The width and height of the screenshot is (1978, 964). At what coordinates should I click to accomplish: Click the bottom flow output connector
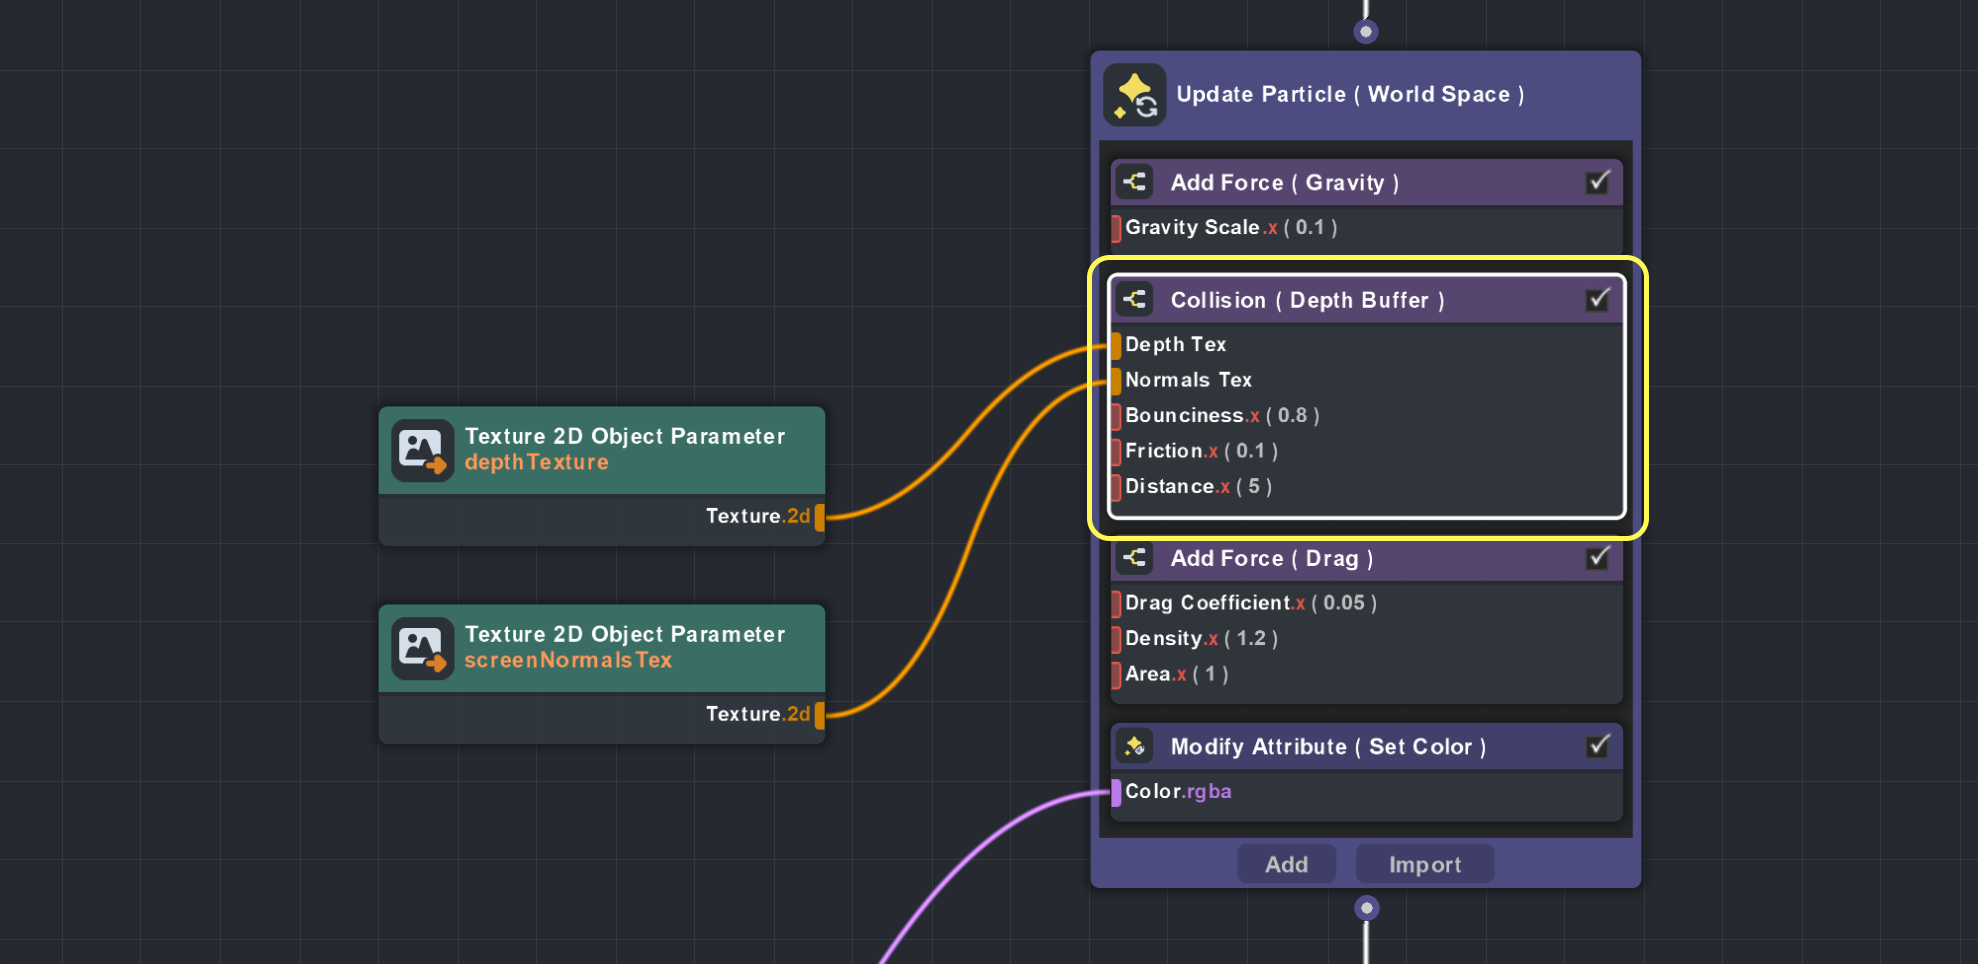(1366, 908)
